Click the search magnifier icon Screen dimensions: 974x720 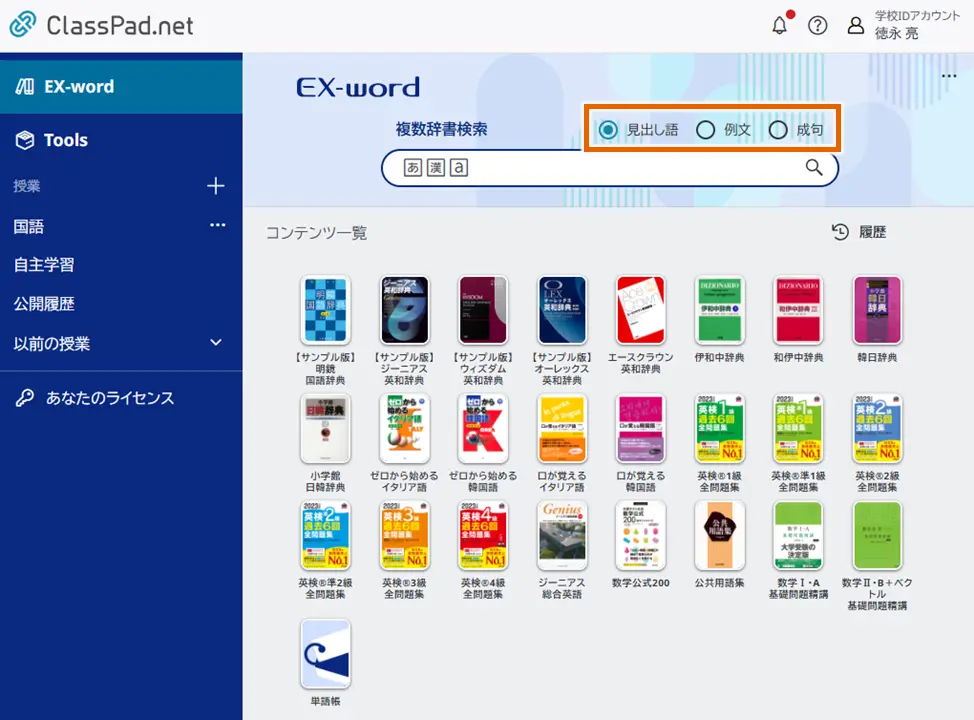813,168
